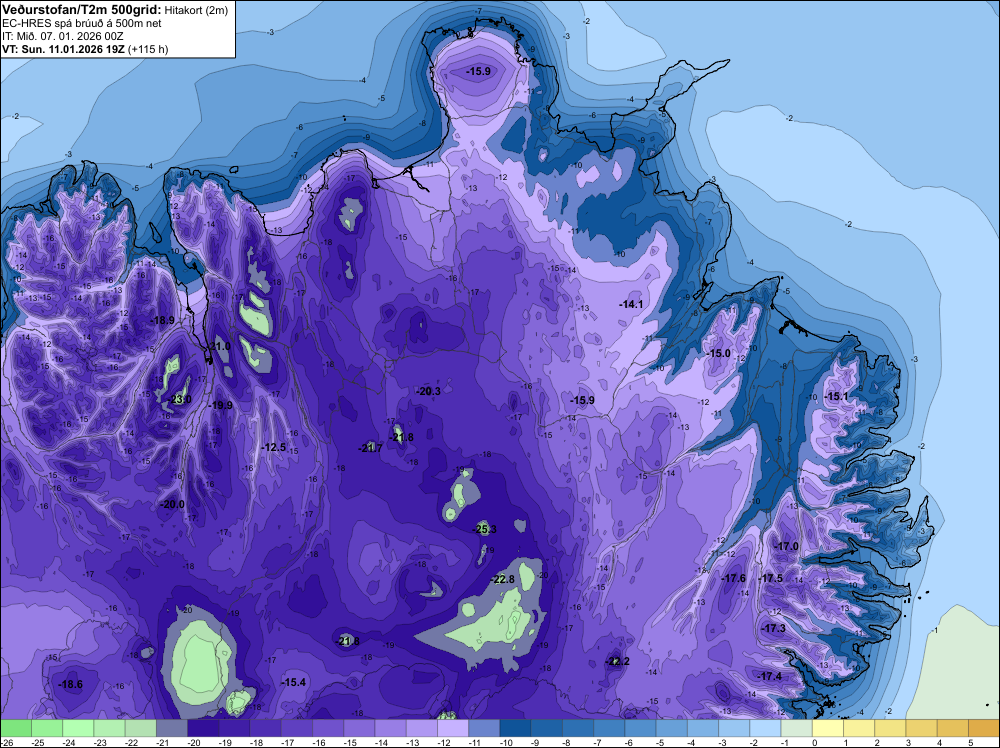This screenshot has height=748, width=1000.
Task: Click the -15.1 temperature reading near the east coast
Action: pos(837,397)
